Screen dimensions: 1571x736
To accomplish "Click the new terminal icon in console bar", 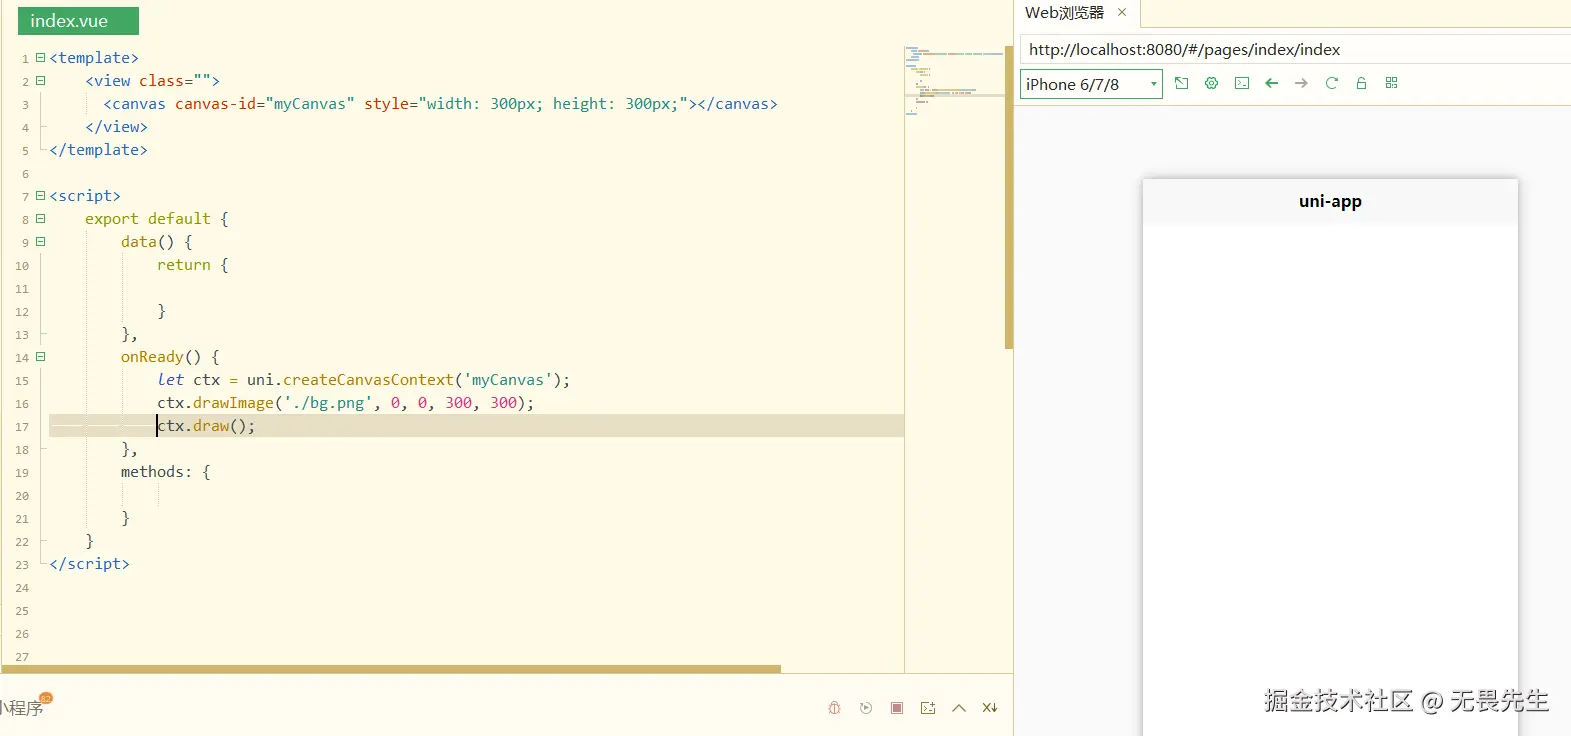I will click(x=928, y=708).
